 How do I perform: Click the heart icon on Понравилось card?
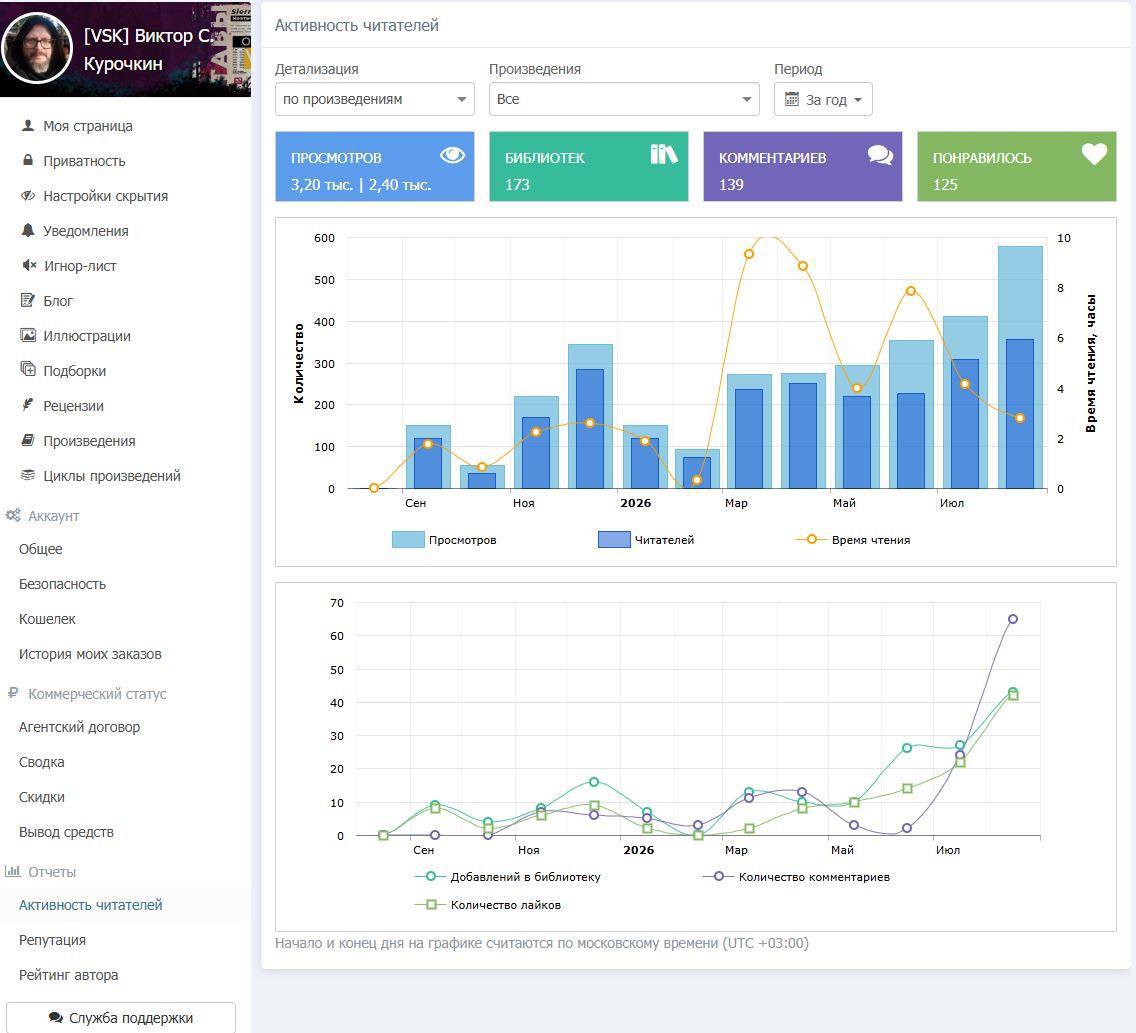(x=1094, y=154)
